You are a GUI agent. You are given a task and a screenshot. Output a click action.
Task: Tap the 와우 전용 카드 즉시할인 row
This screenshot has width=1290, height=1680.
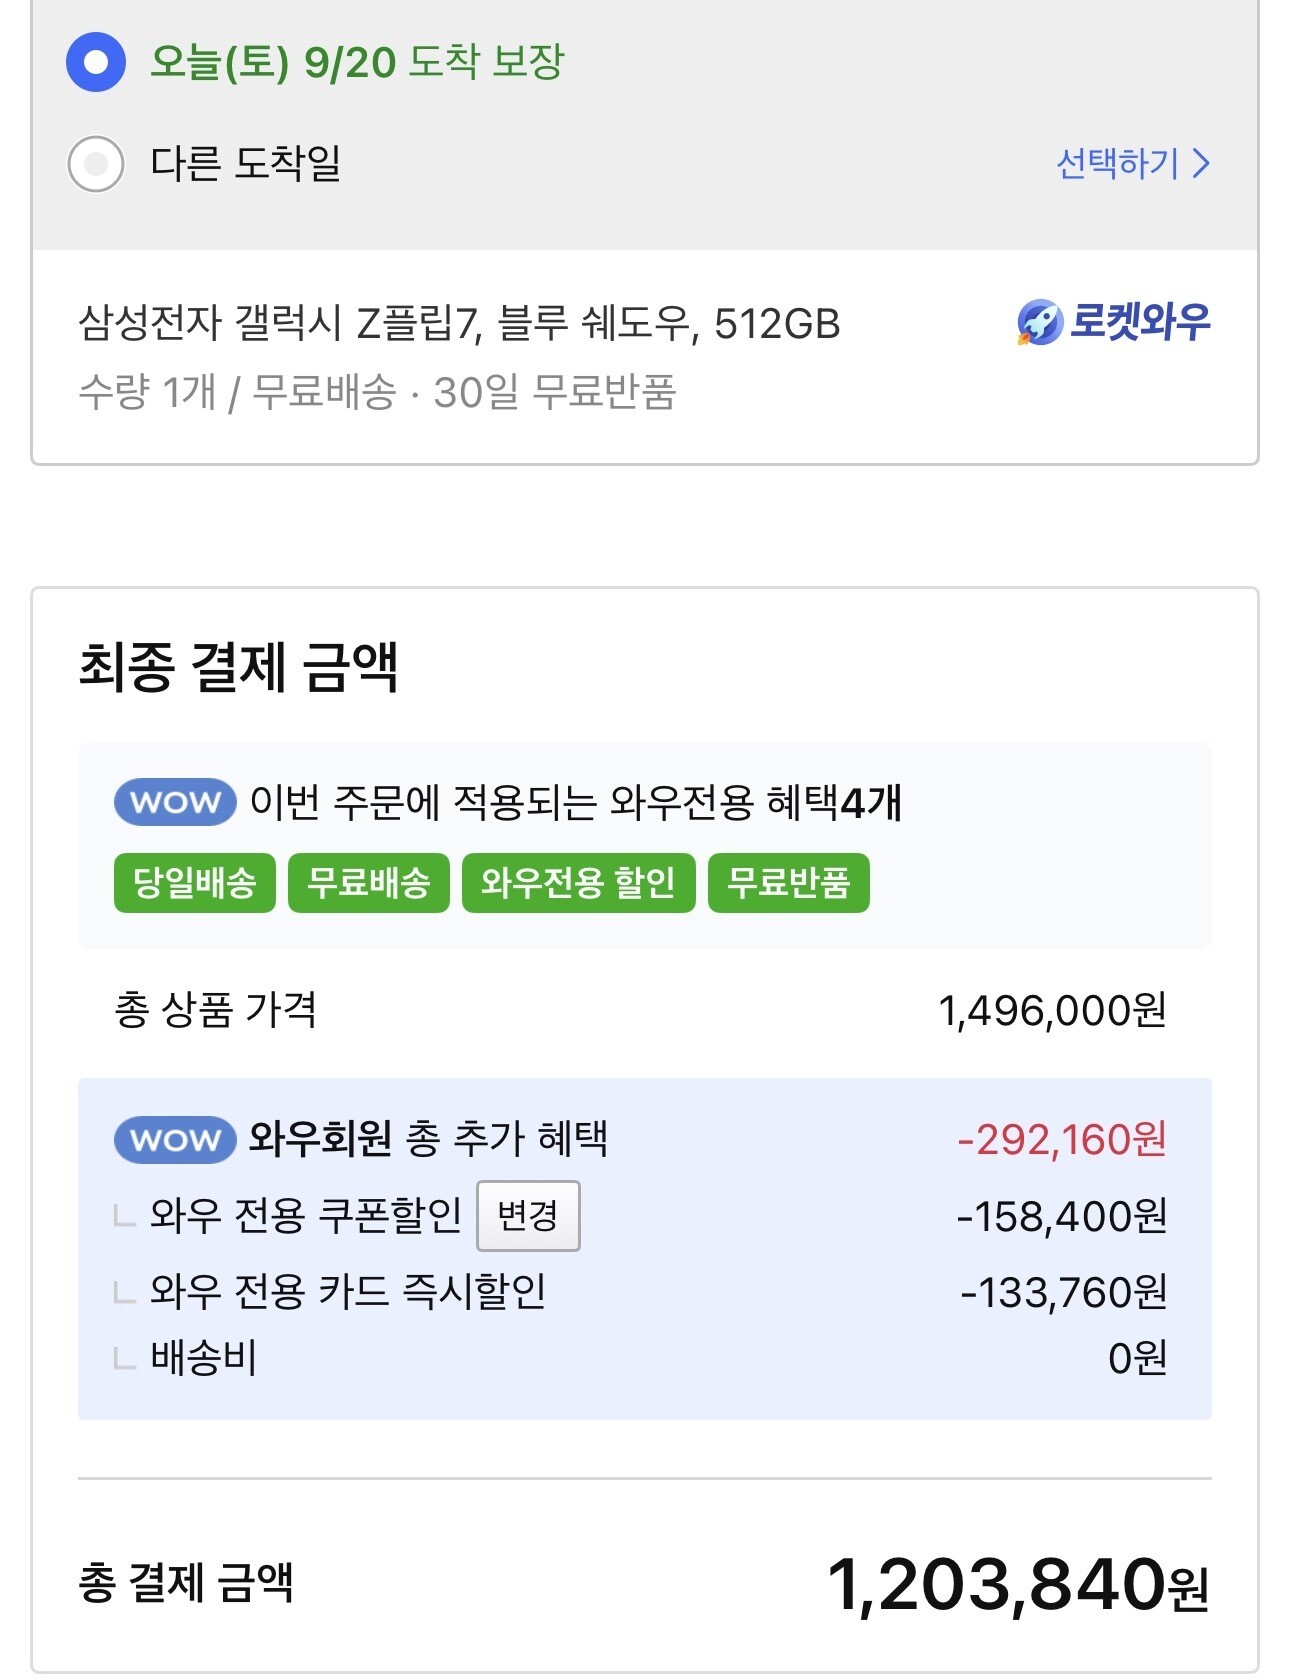[x=348, y=1291]
